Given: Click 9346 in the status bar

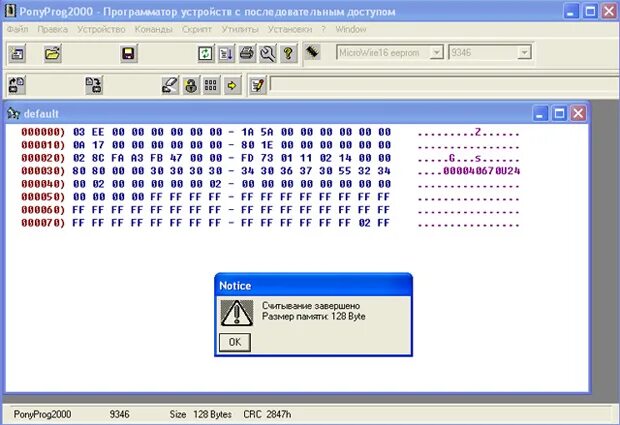Looking at the screenshot, I should coord(119,414).
